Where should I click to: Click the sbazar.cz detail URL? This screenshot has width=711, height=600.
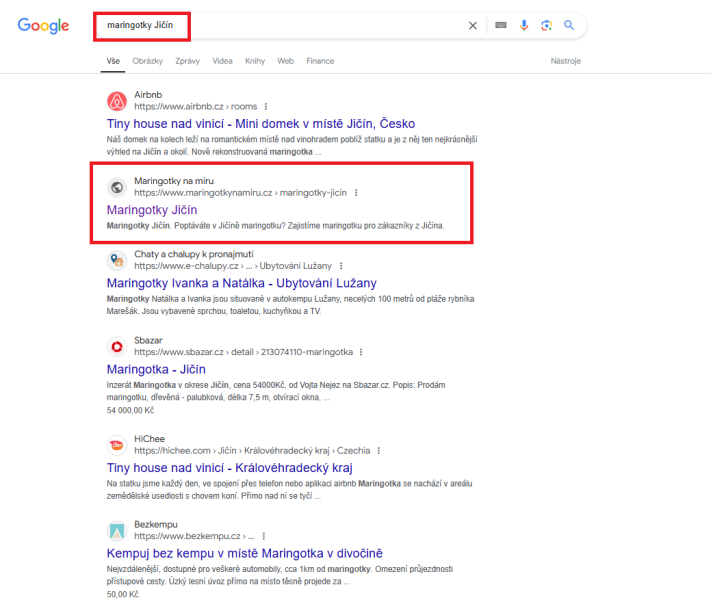tap(243, 352)
